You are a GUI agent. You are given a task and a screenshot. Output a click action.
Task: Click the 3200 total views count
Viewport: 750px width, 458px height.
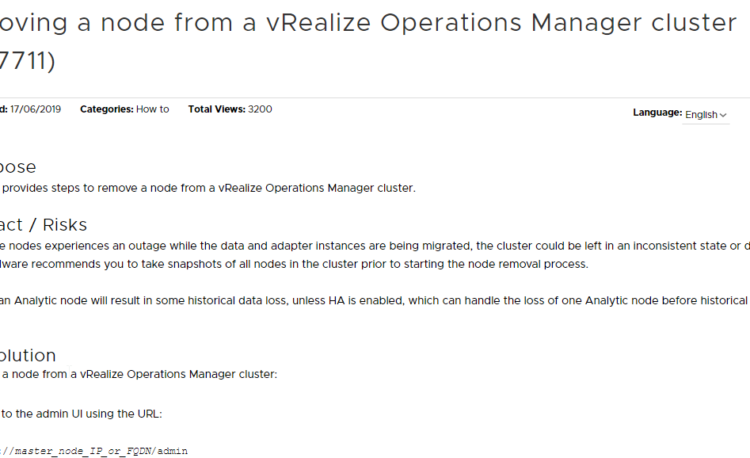(260, 109)
